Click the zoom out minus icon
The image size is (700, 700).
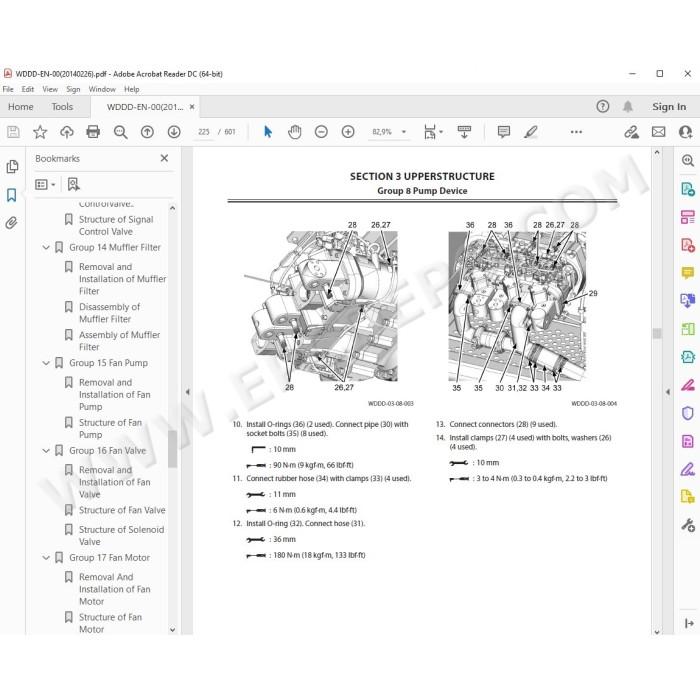click(x=321, y=132)
